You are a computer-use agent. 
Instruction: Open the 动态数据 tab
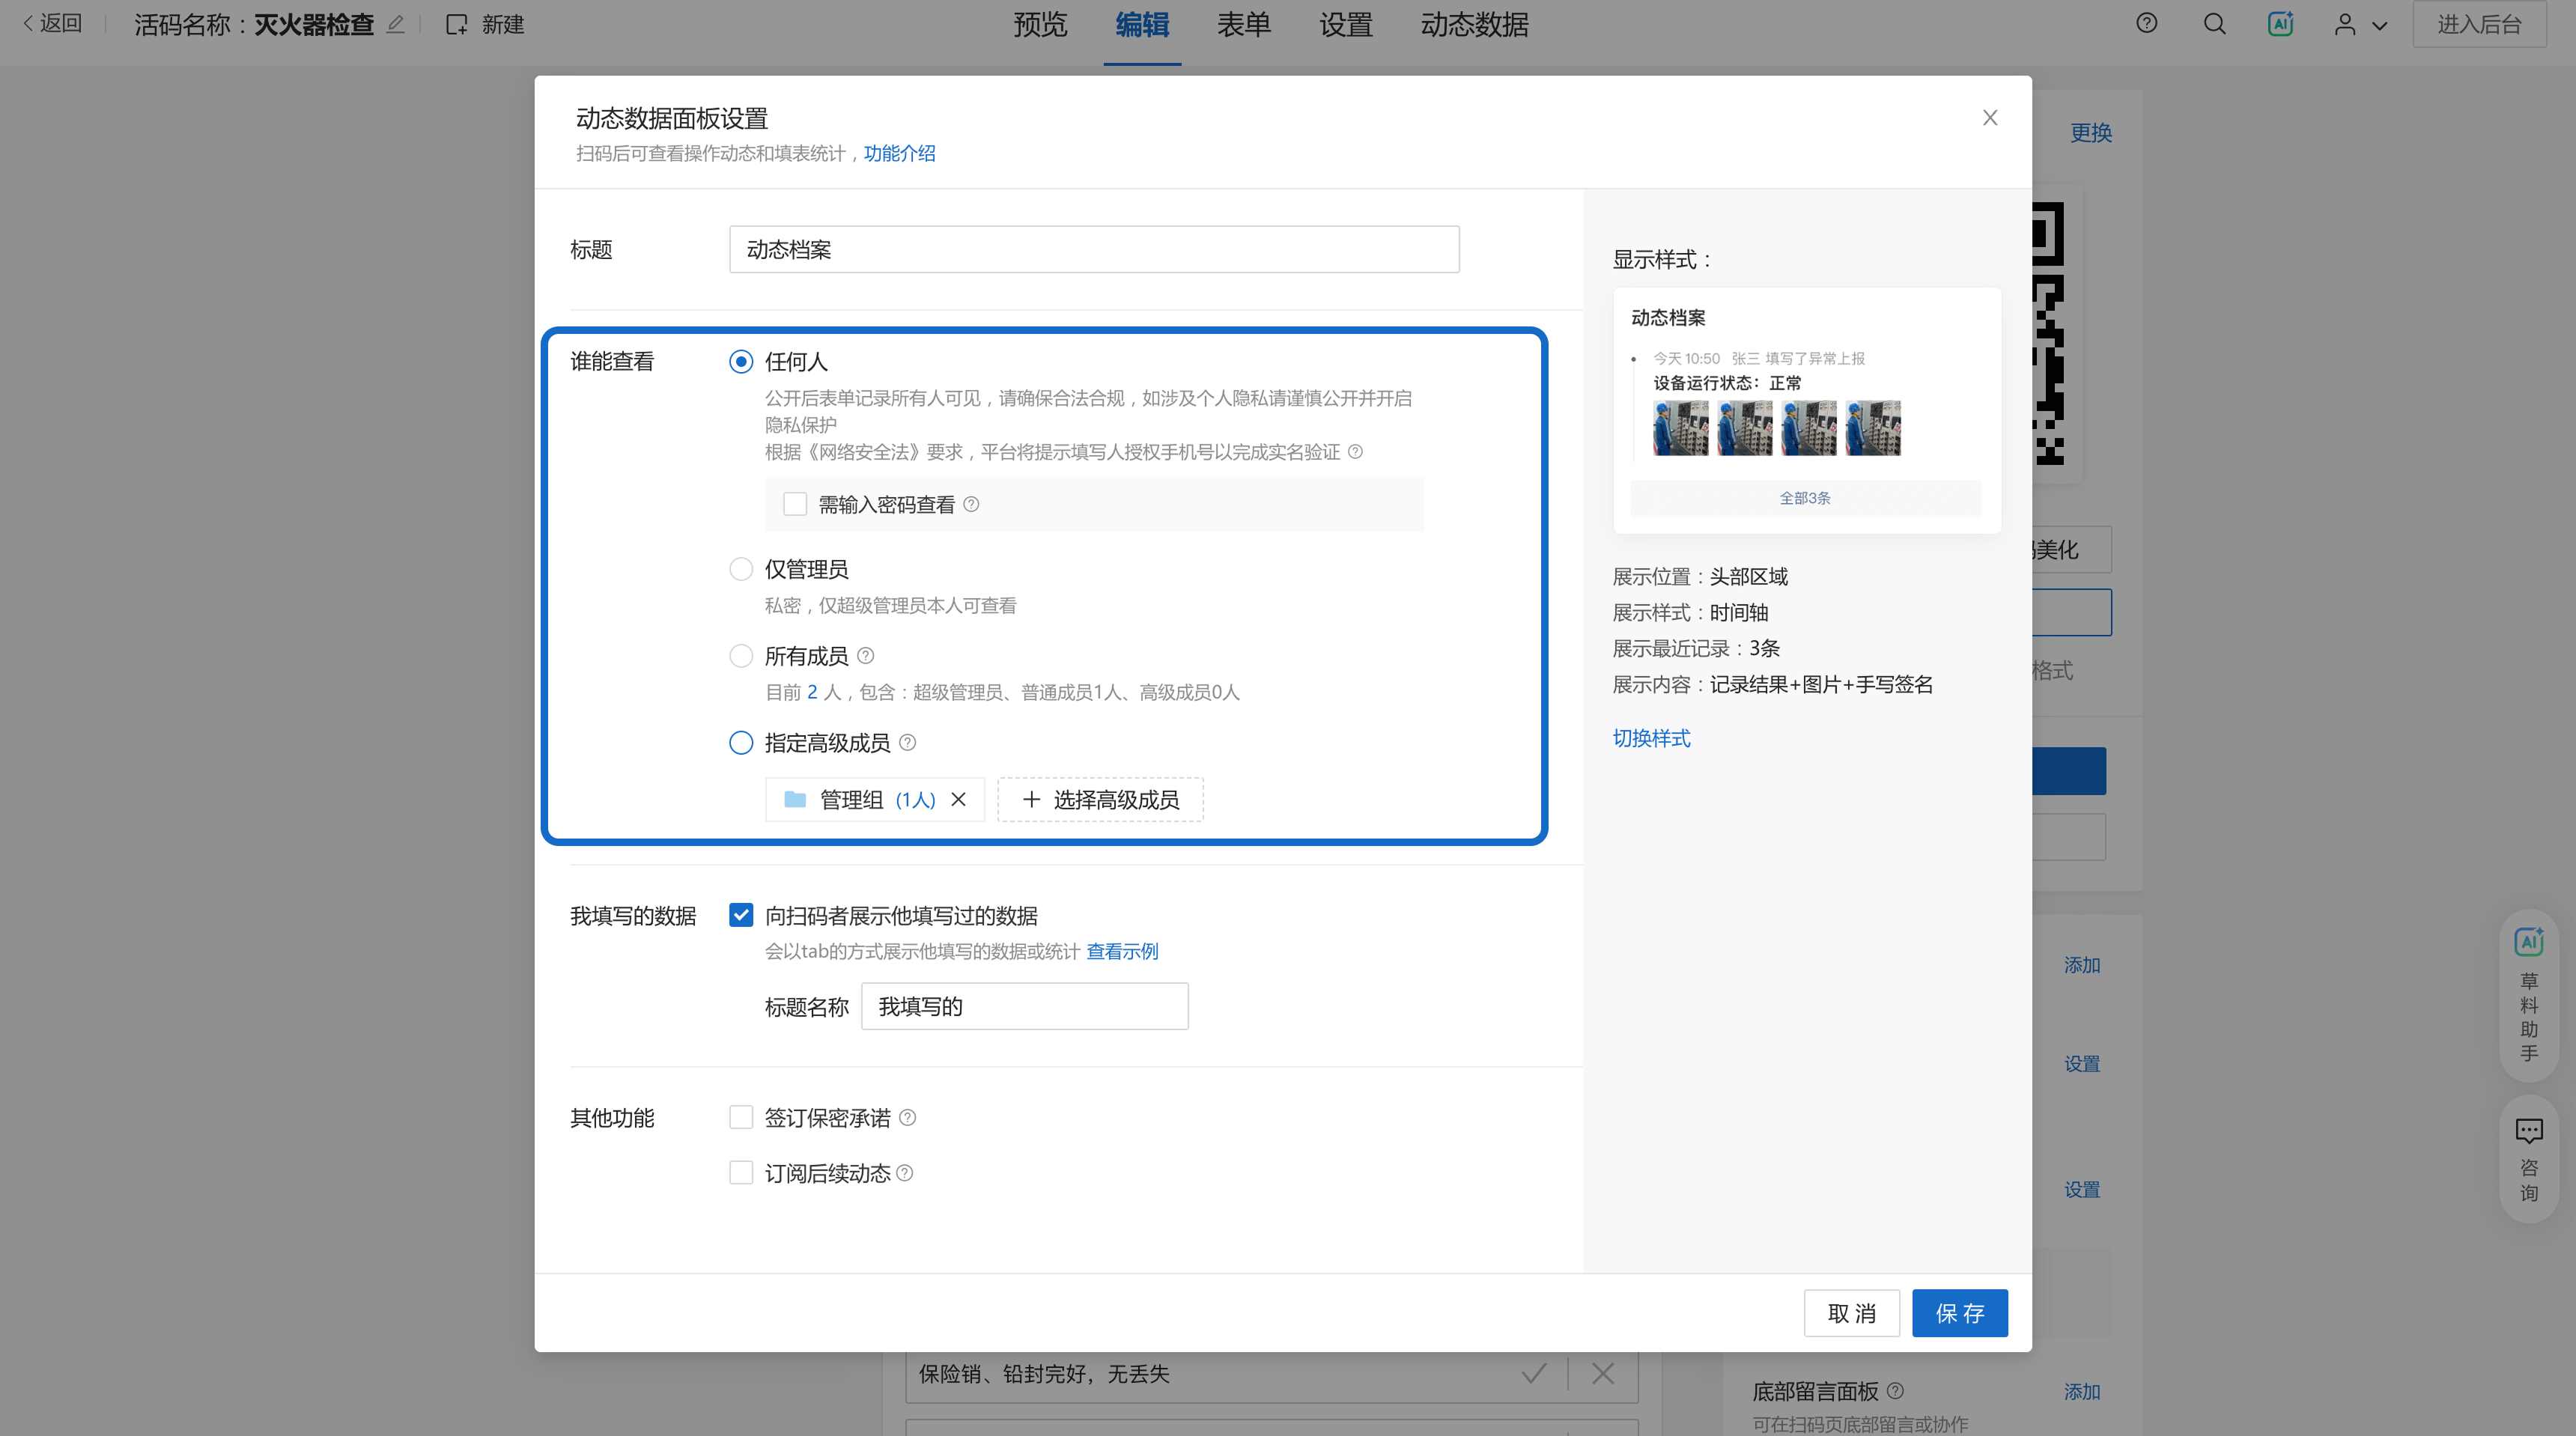pos(1474,24)
